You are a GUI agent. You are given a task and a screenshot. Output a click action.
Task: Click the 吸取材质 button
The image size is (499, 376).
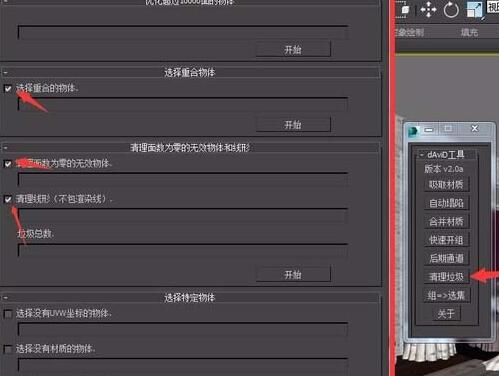coord(446,185)
